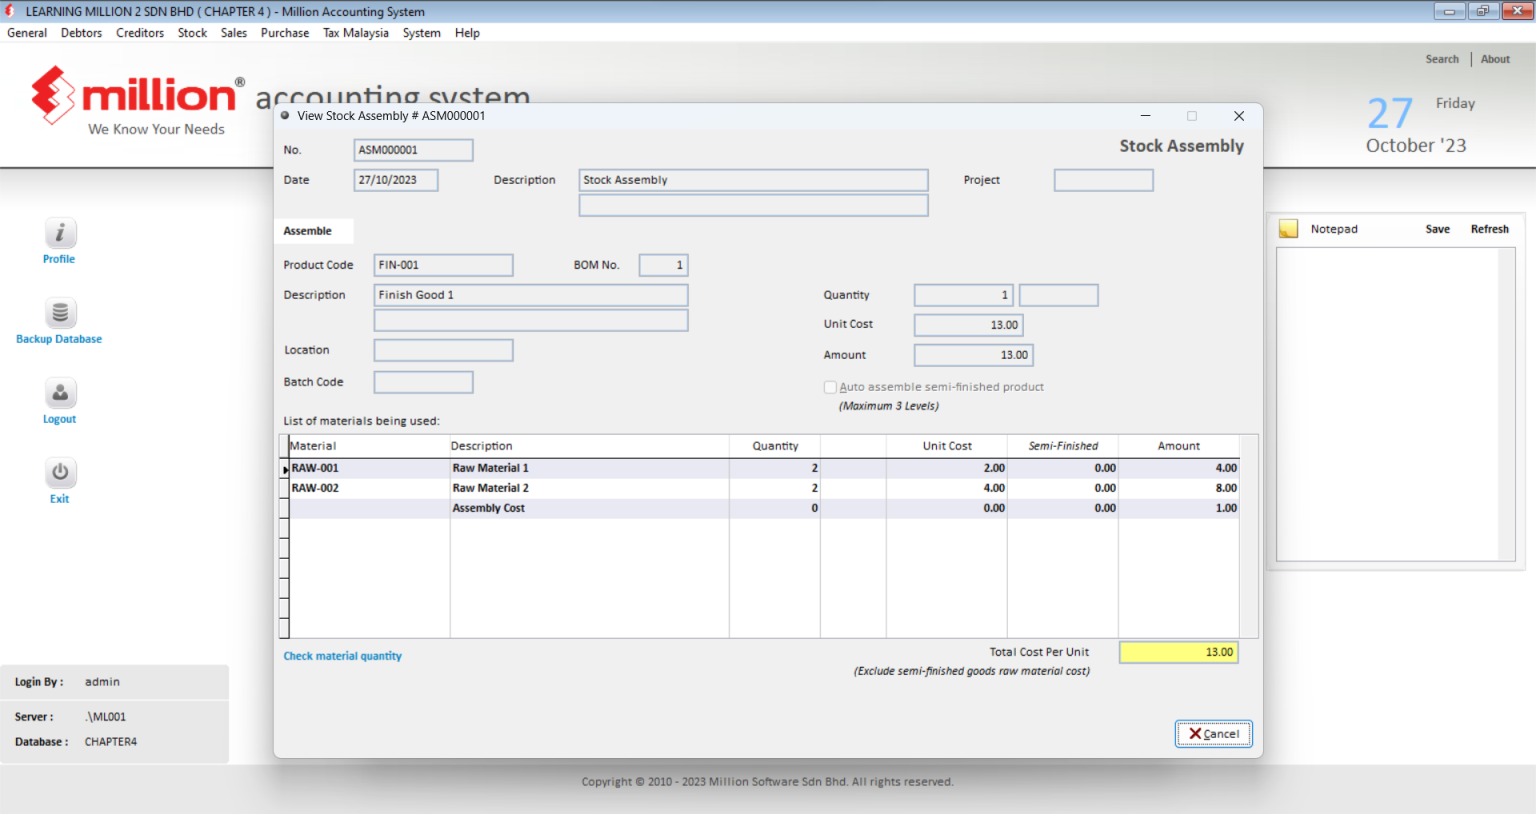Click the Stock Assembly description field
This screenshot has width=1536, height=814.
tap(753, 180)
